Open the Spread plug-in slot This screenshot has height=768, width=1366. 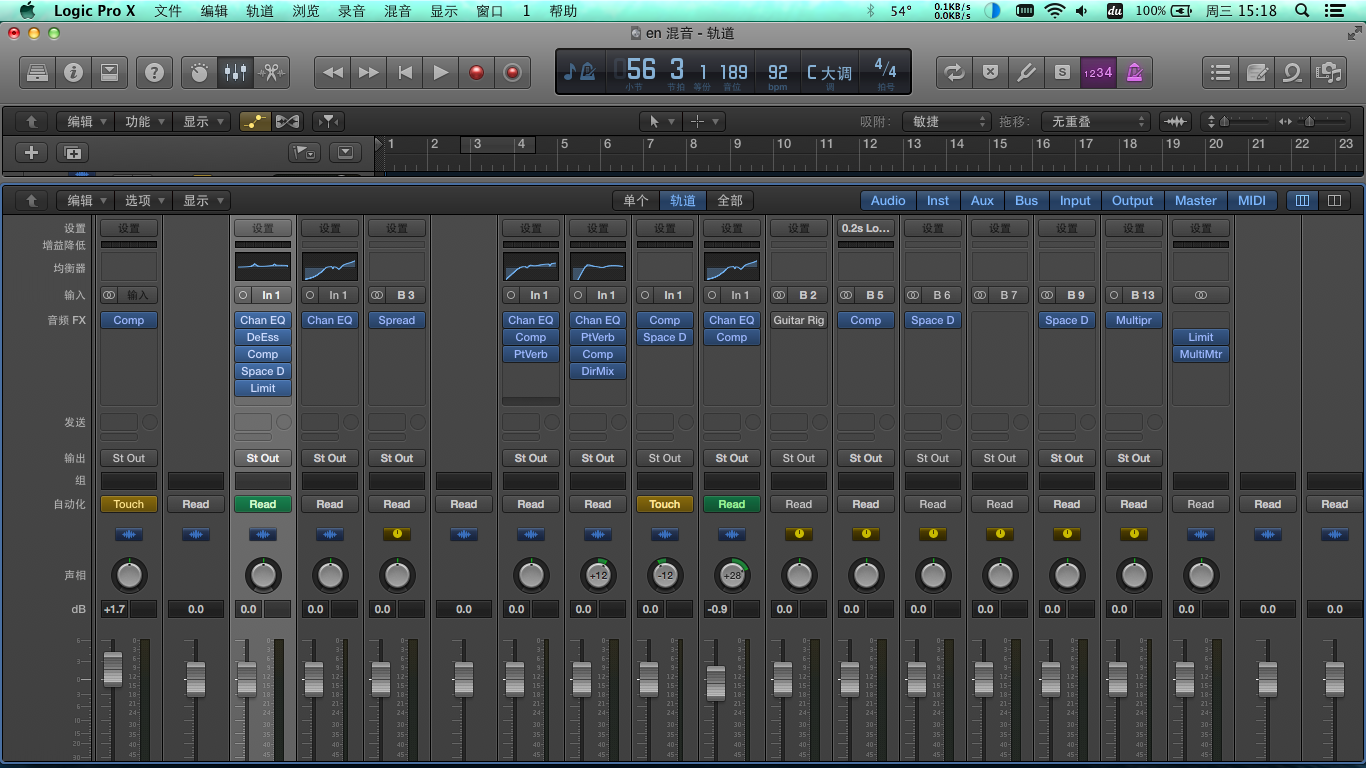(397, 320)
